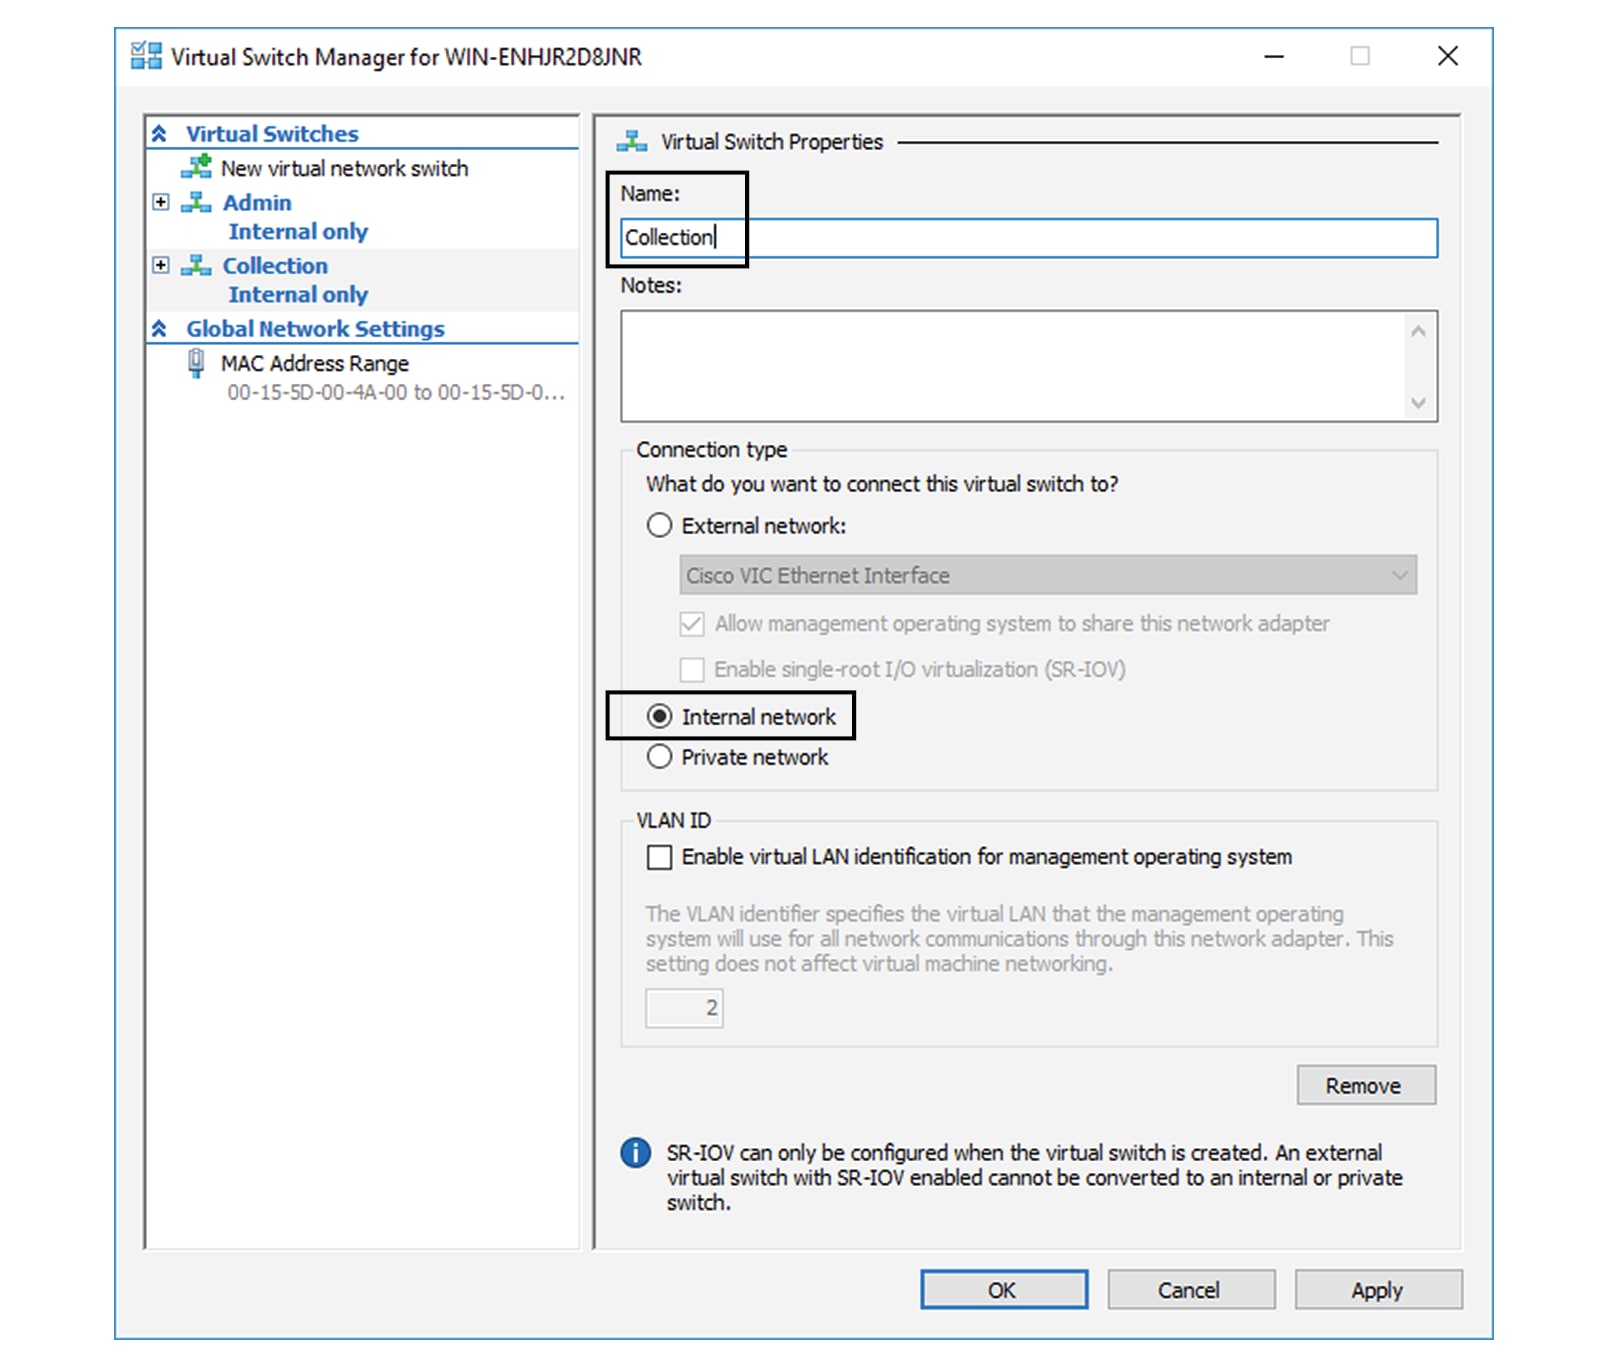Click the SR-IOV information icon
This screenshot has width=1609, height=1367.
[634, 1153]
